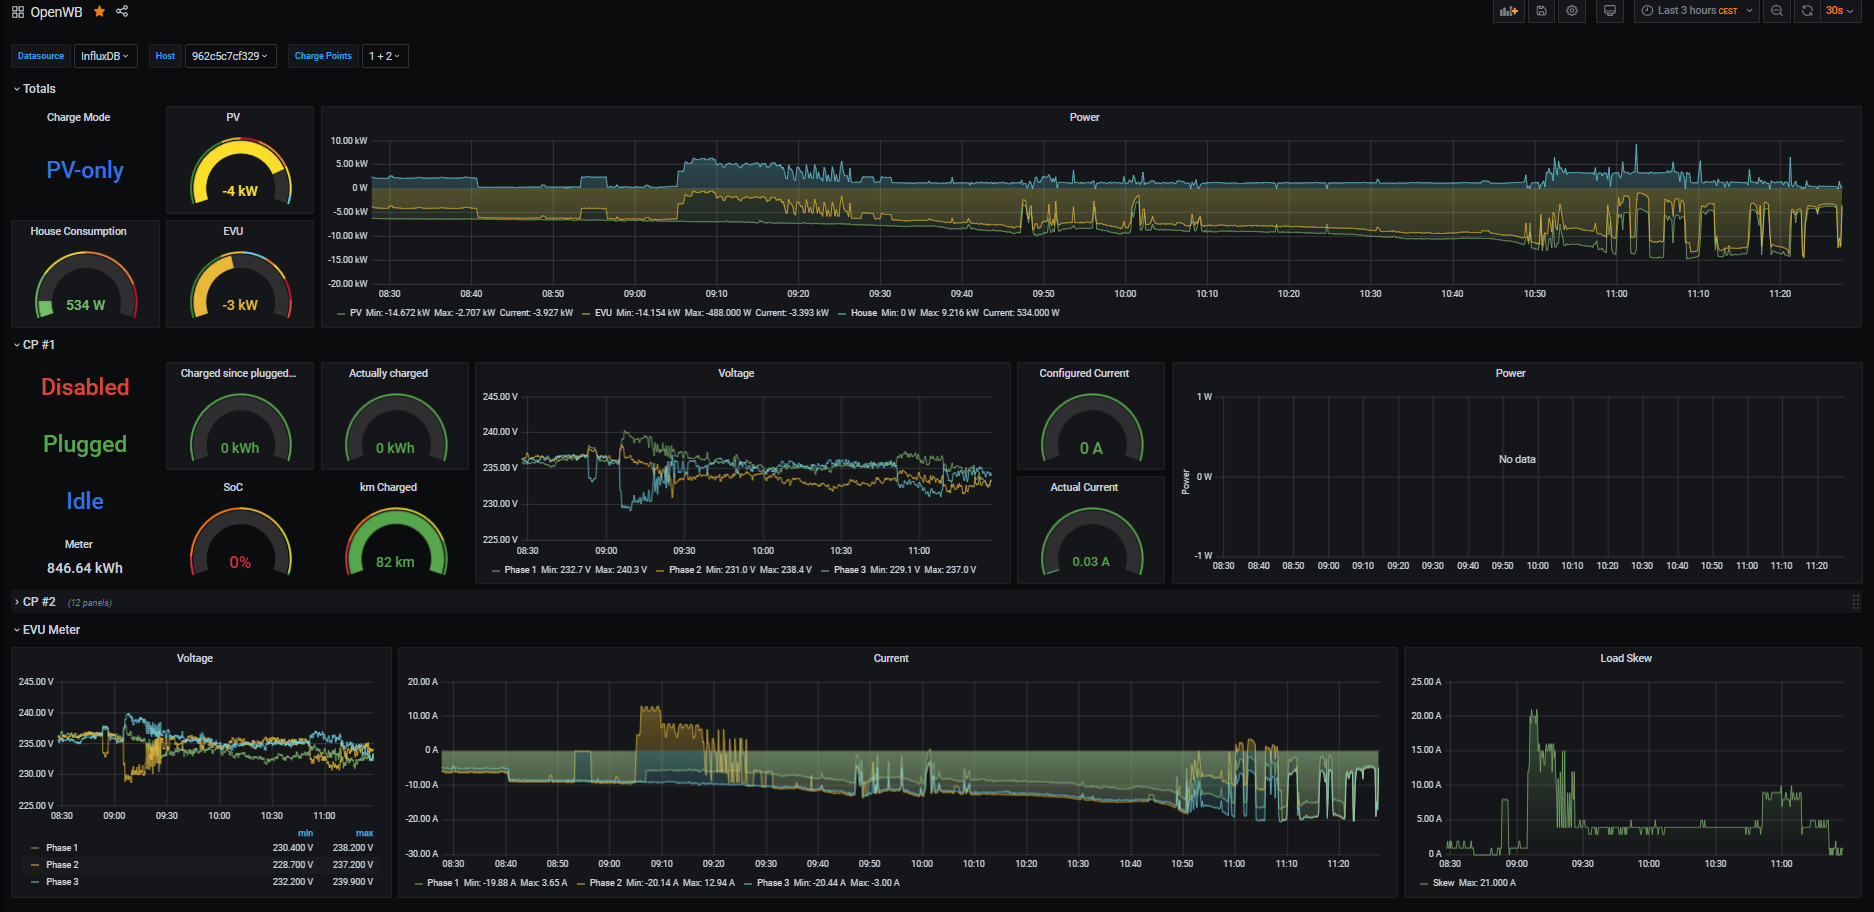
Task: Open the Load Skew panel title menu
Action: (x=1626, y=658)
